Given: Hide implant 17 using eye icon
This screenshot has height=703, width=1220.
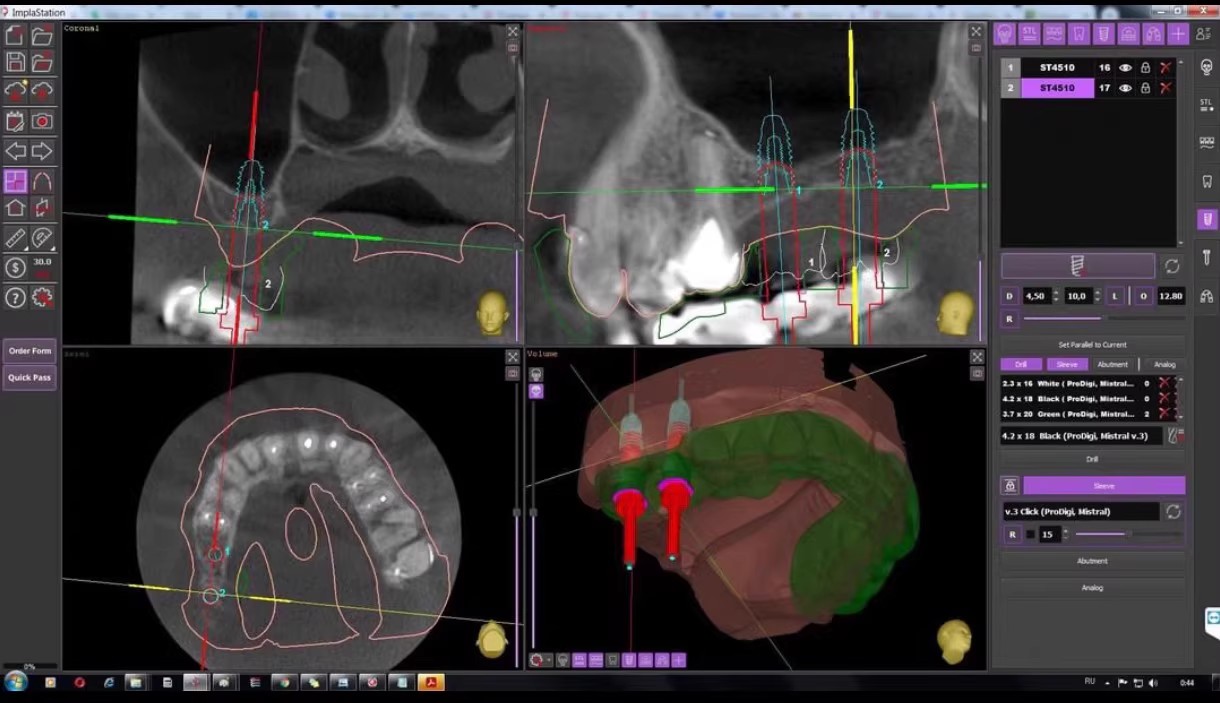Looking at the screenshot, I should (x=1125, y=88).
